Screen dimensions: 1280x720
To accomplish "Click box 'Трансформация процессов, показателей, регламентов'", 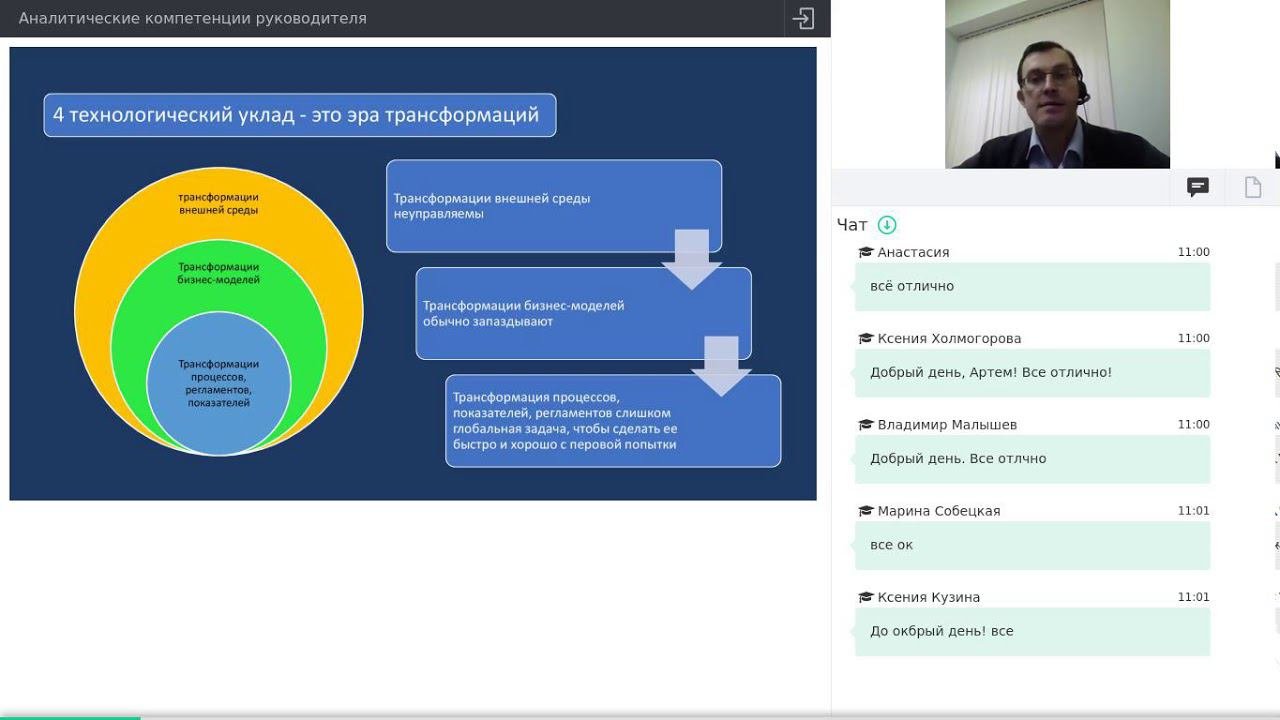I will (x=613, y=420).
